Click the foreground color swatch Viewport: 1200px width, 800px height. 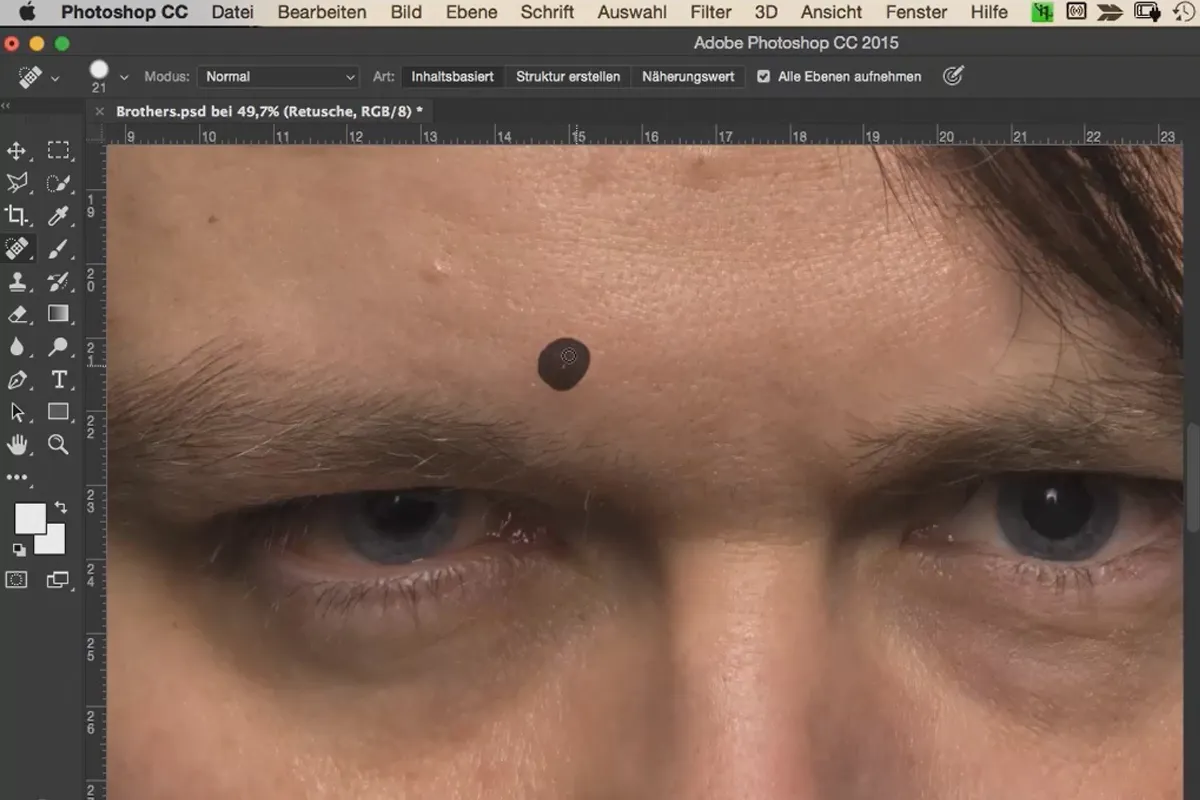click(x=29, y=518)
